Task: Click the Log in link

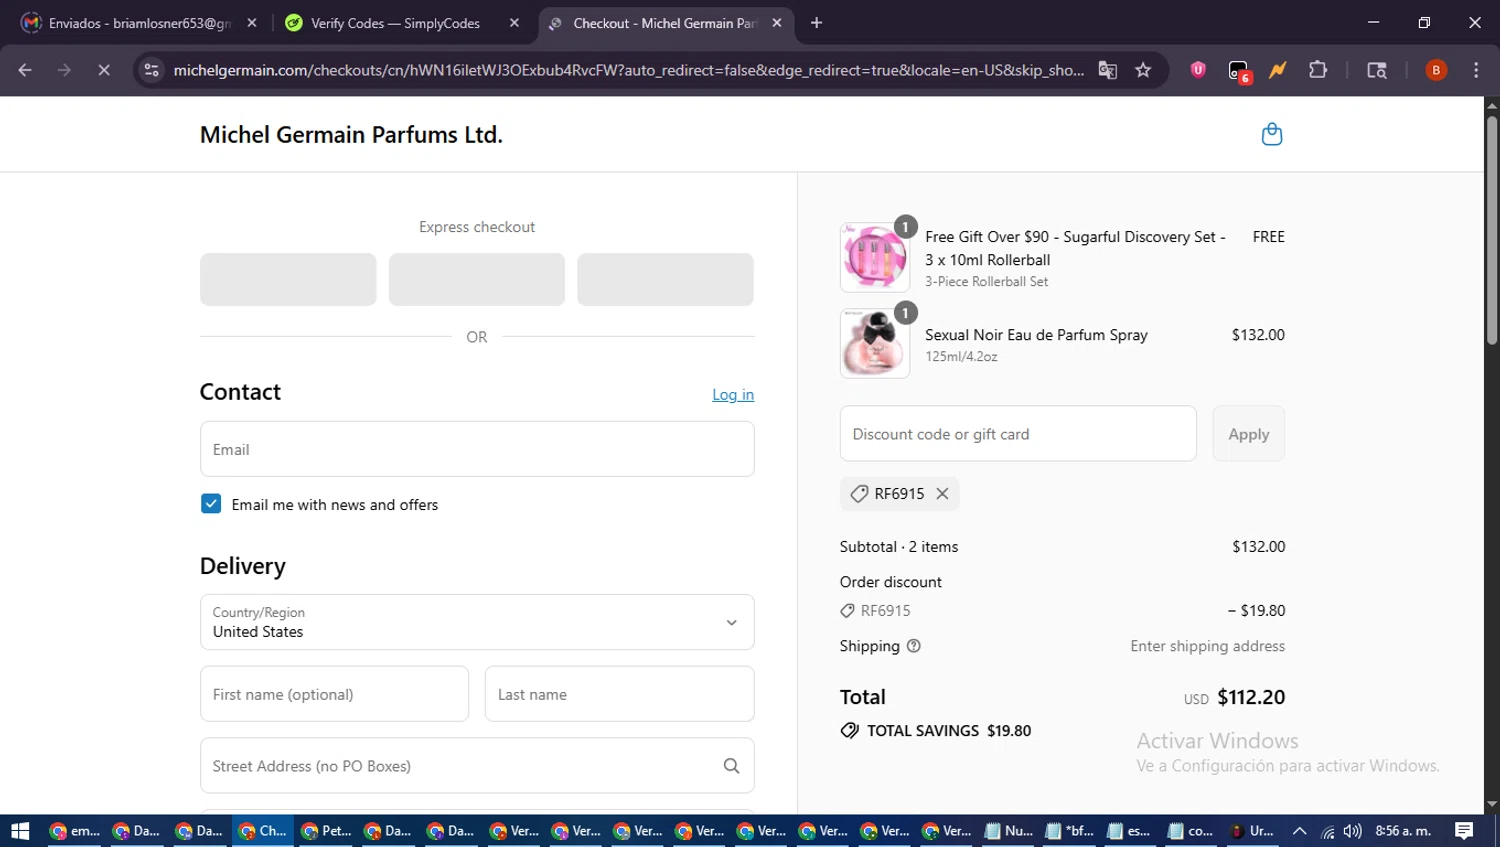Action: click(x=733, y=395)
